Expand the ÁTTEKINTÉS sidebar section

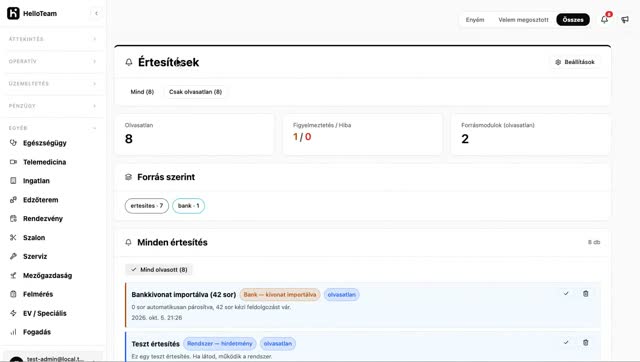[52, 39]
